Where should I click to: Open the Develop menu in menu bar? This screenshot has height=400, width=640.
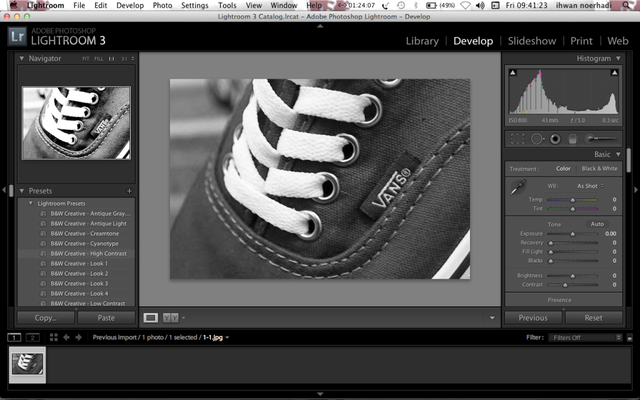(130, 5)
